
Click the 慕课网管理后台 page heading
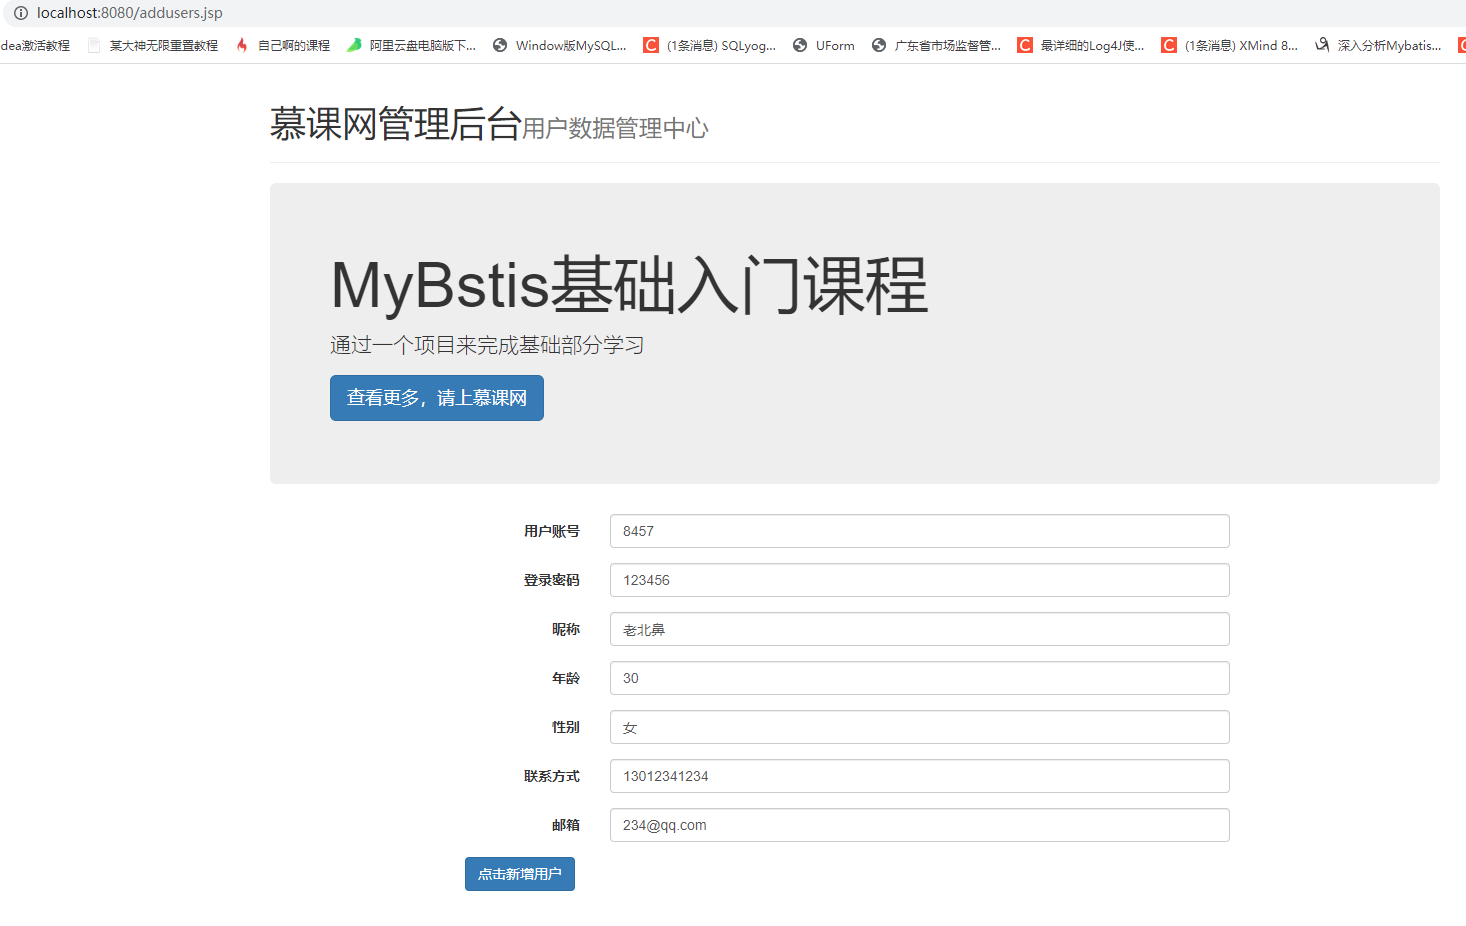pyautogui.click(x=396, y=124)
